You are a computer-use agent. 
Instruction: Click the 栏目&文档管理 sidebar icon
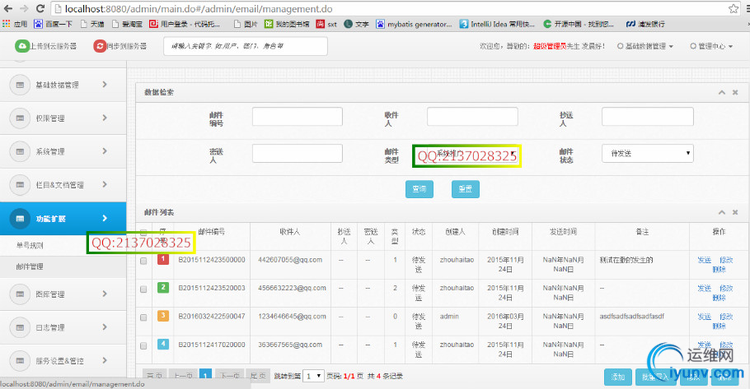[20, 185]
